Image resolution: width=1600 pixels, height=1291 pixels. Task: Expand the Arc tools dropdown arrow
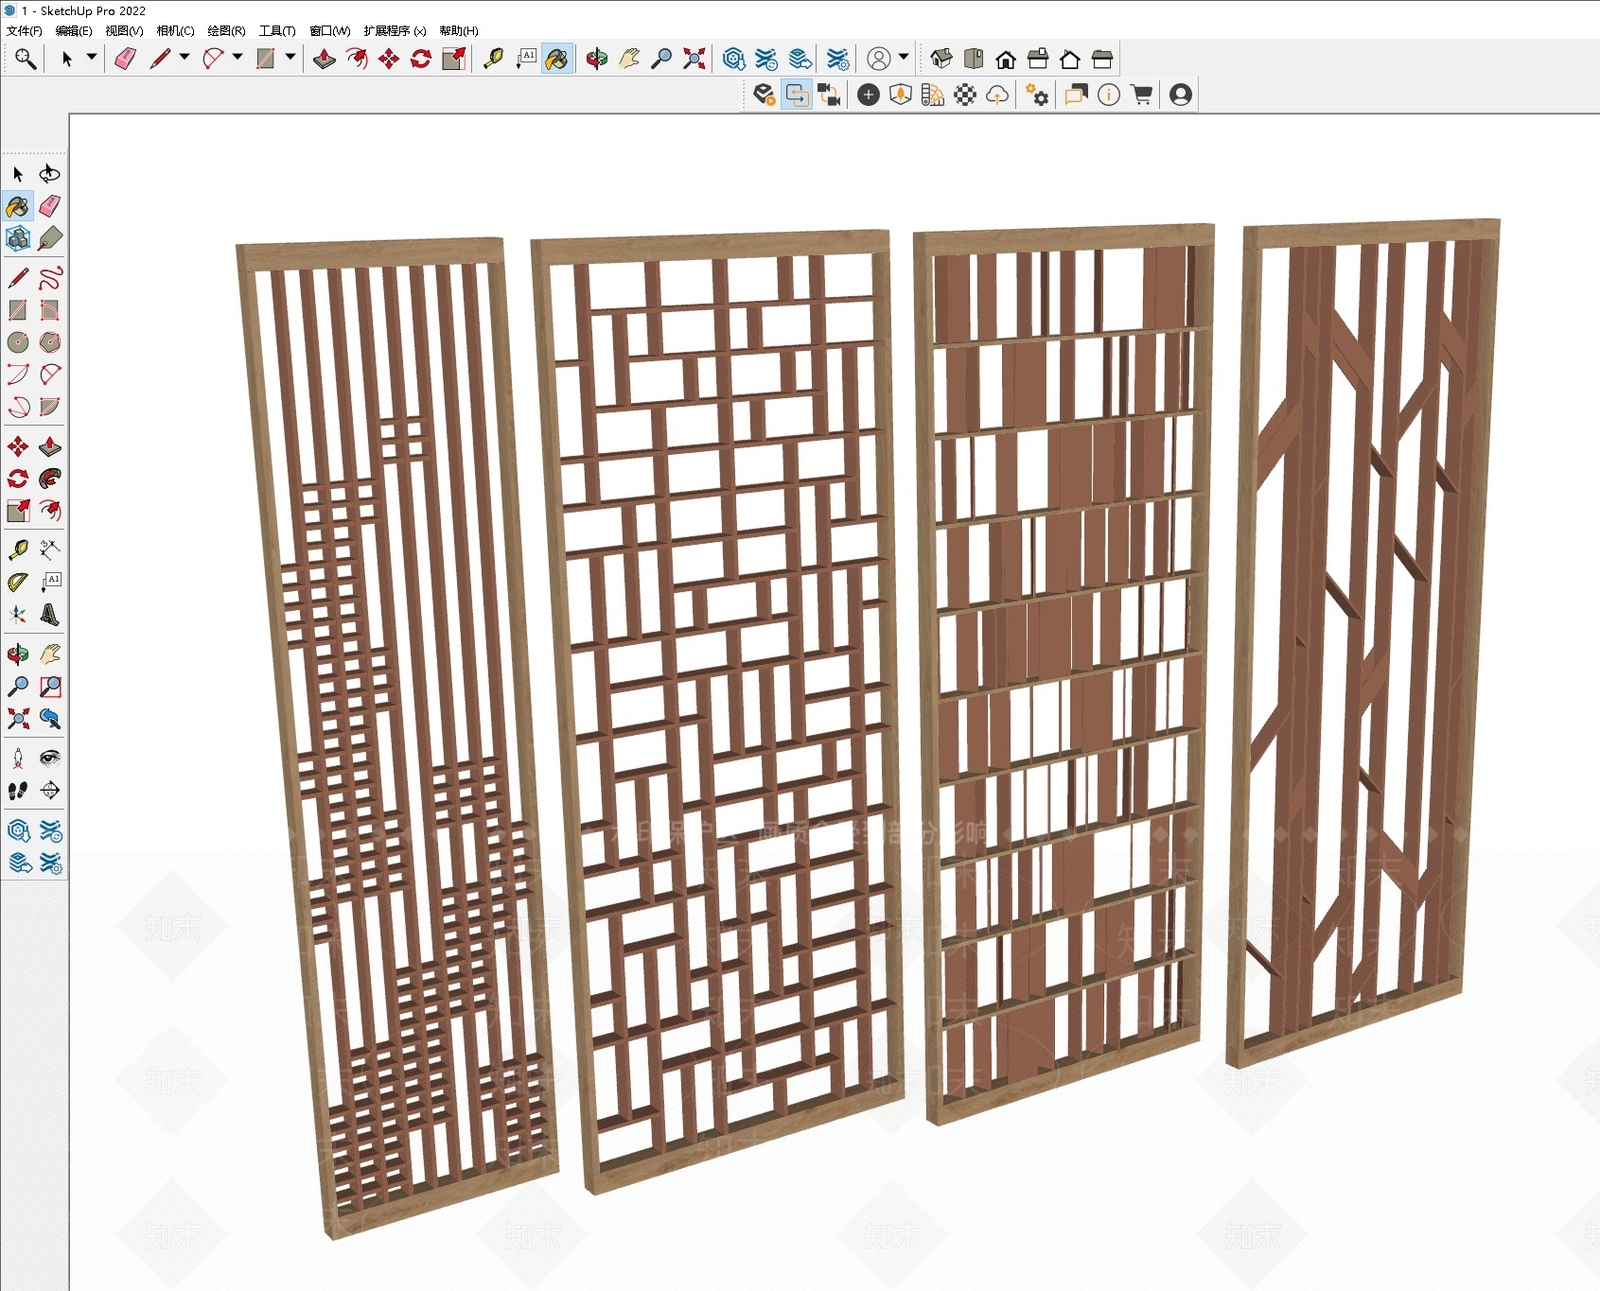tap(237, 58)
